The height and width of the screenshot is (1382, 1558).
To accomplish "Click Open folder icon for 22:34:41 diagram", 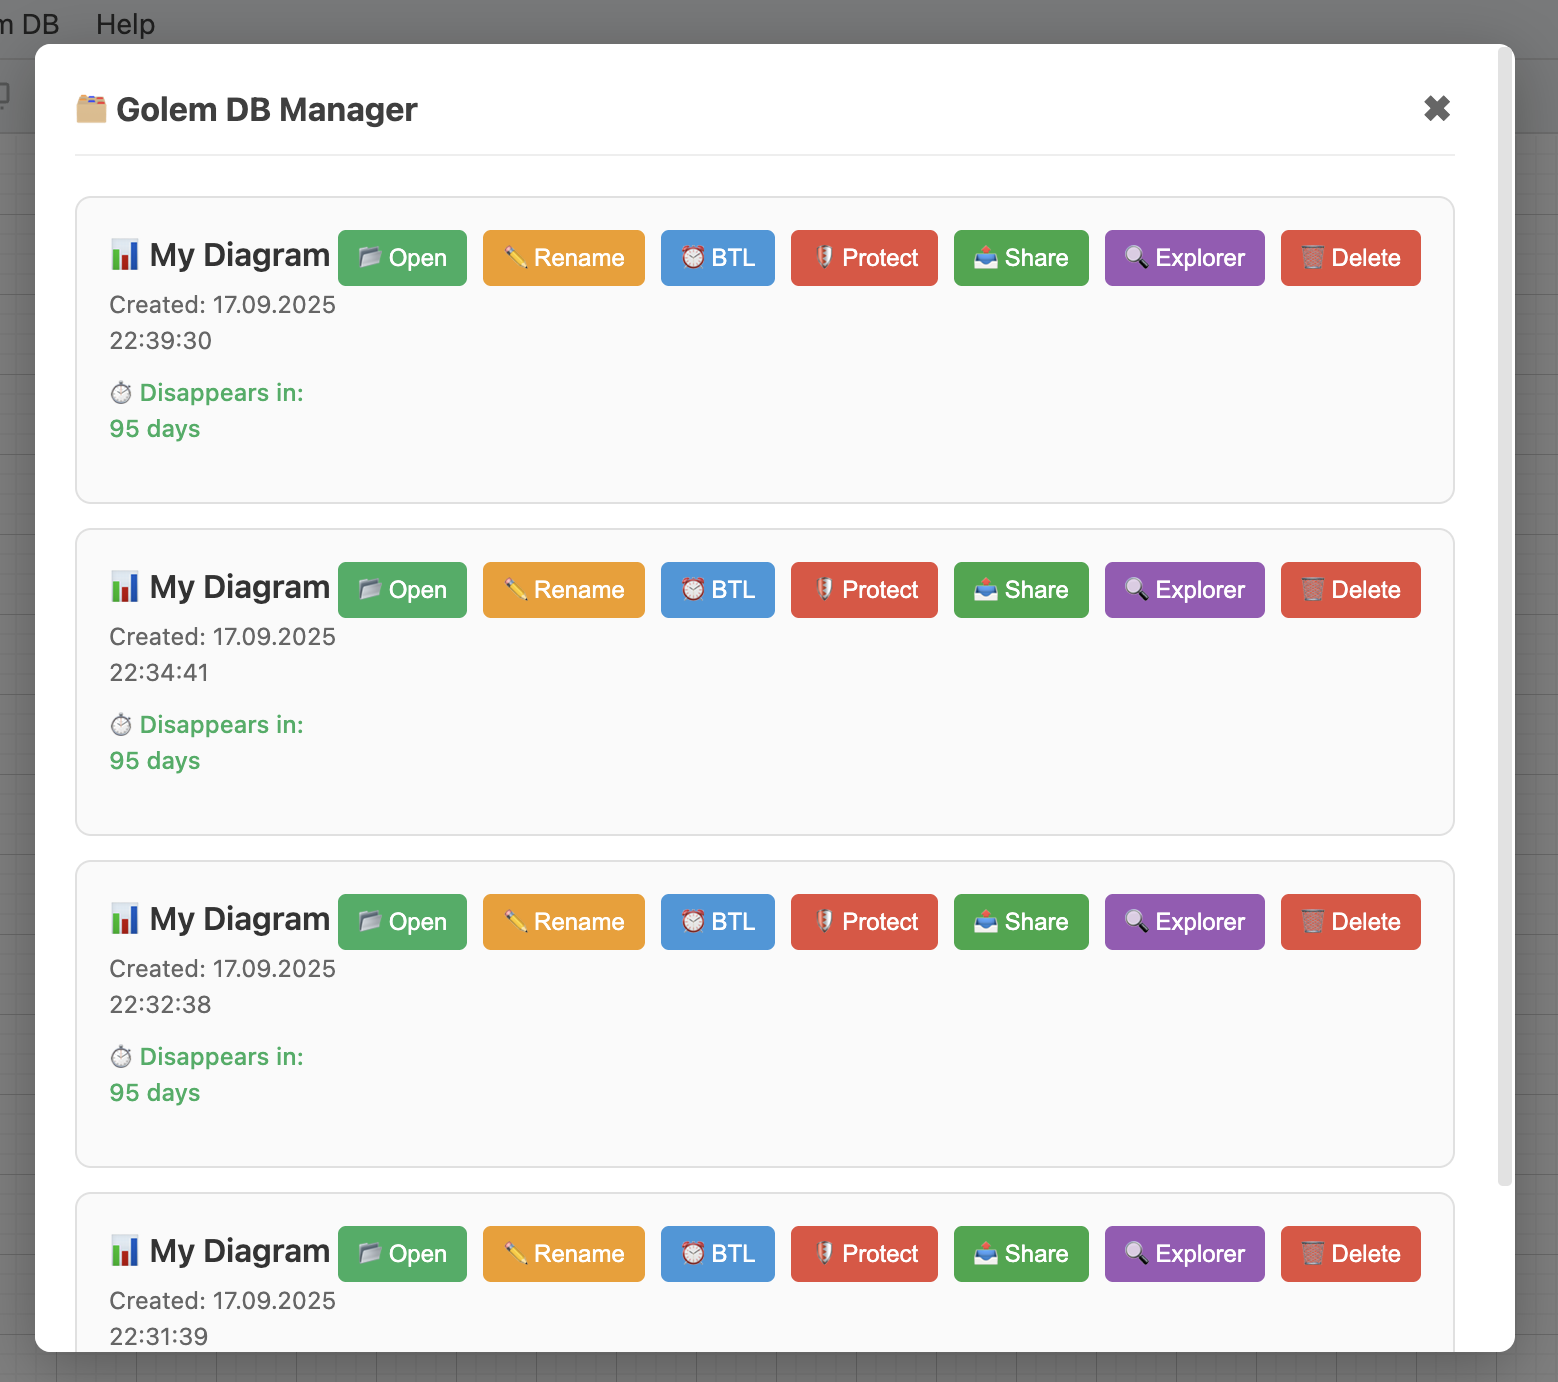I will tap(370, 590).
